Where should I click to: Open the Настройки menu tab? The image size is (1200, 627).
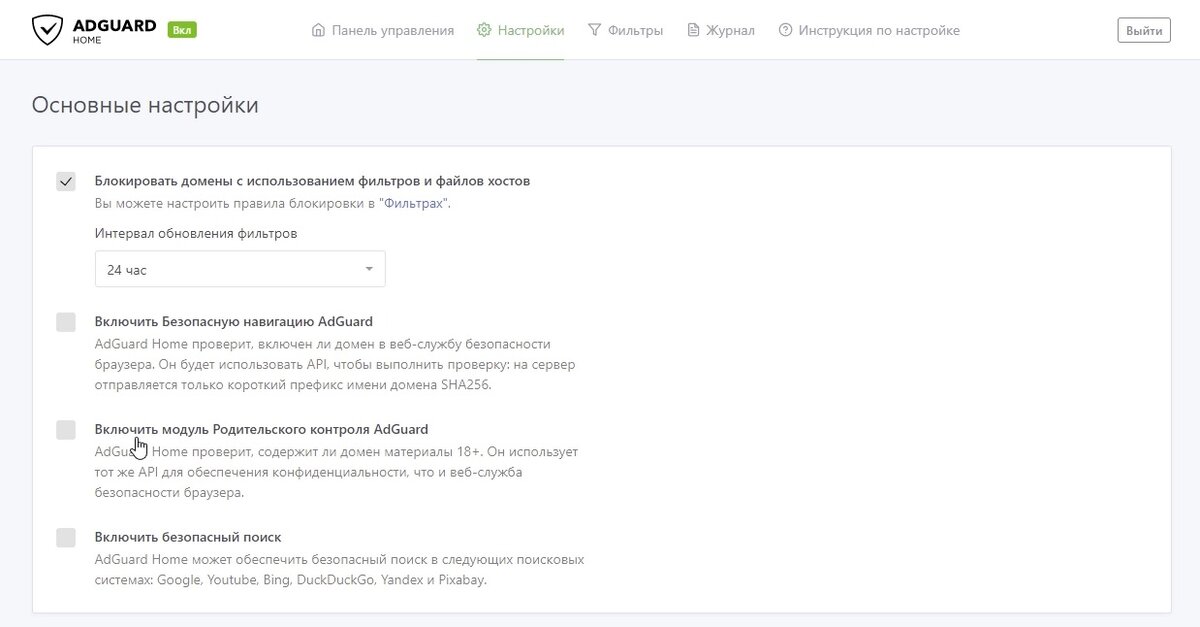pos(521,30)
